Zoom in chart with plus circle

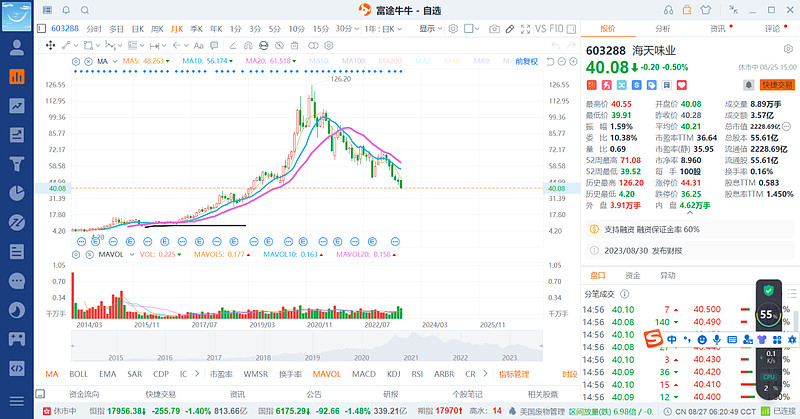573,62
